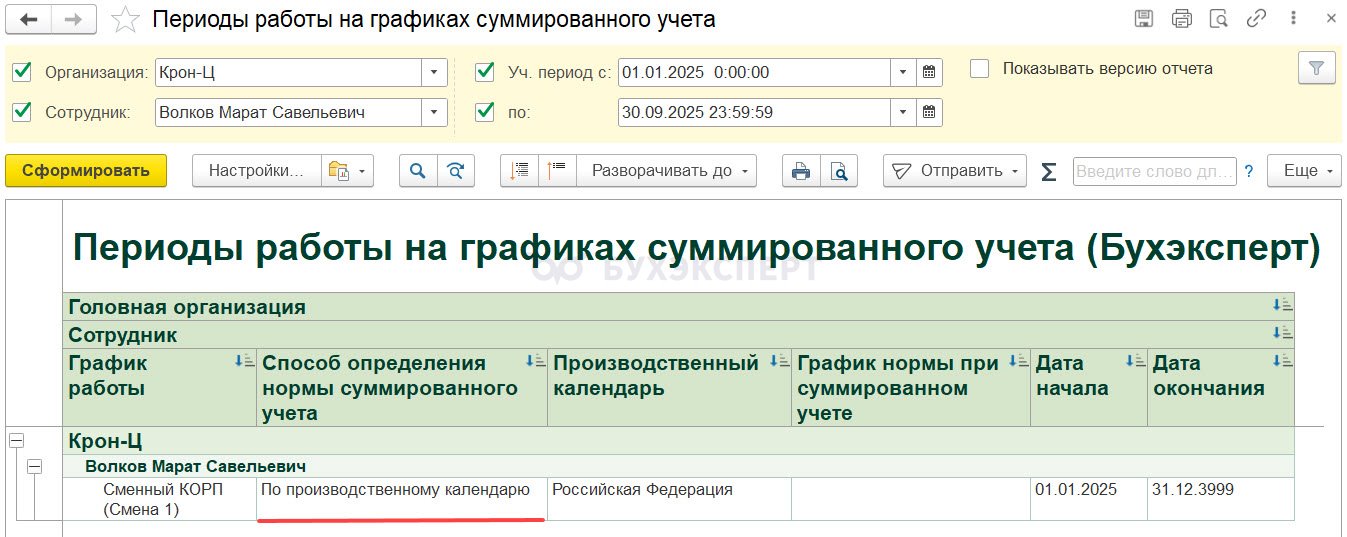This screenshot has width=1347, height=537.
Task: Click the Сотрудник field Волков Марат Савельевич
Action: (288, 112)
